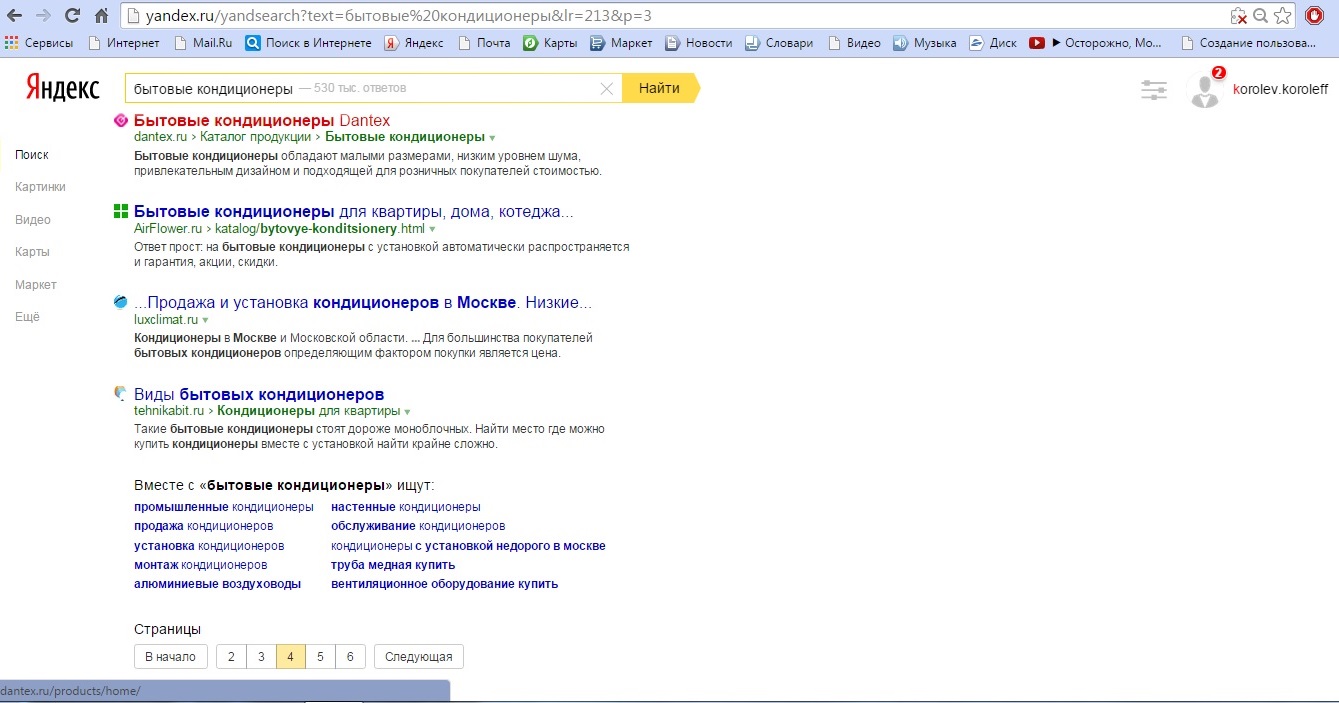The image size is (1339, 703).
Task: Search алюминиевые воздуховоды related query
Action: pos(218,584)
